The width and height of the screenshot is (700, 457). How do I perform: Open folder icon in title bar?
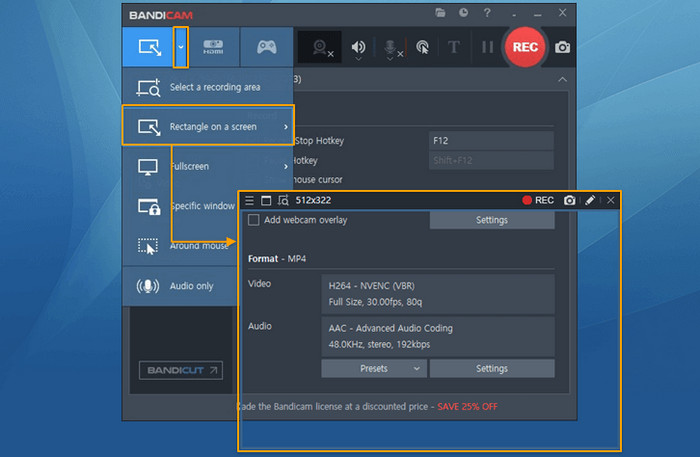click(441, 13)
